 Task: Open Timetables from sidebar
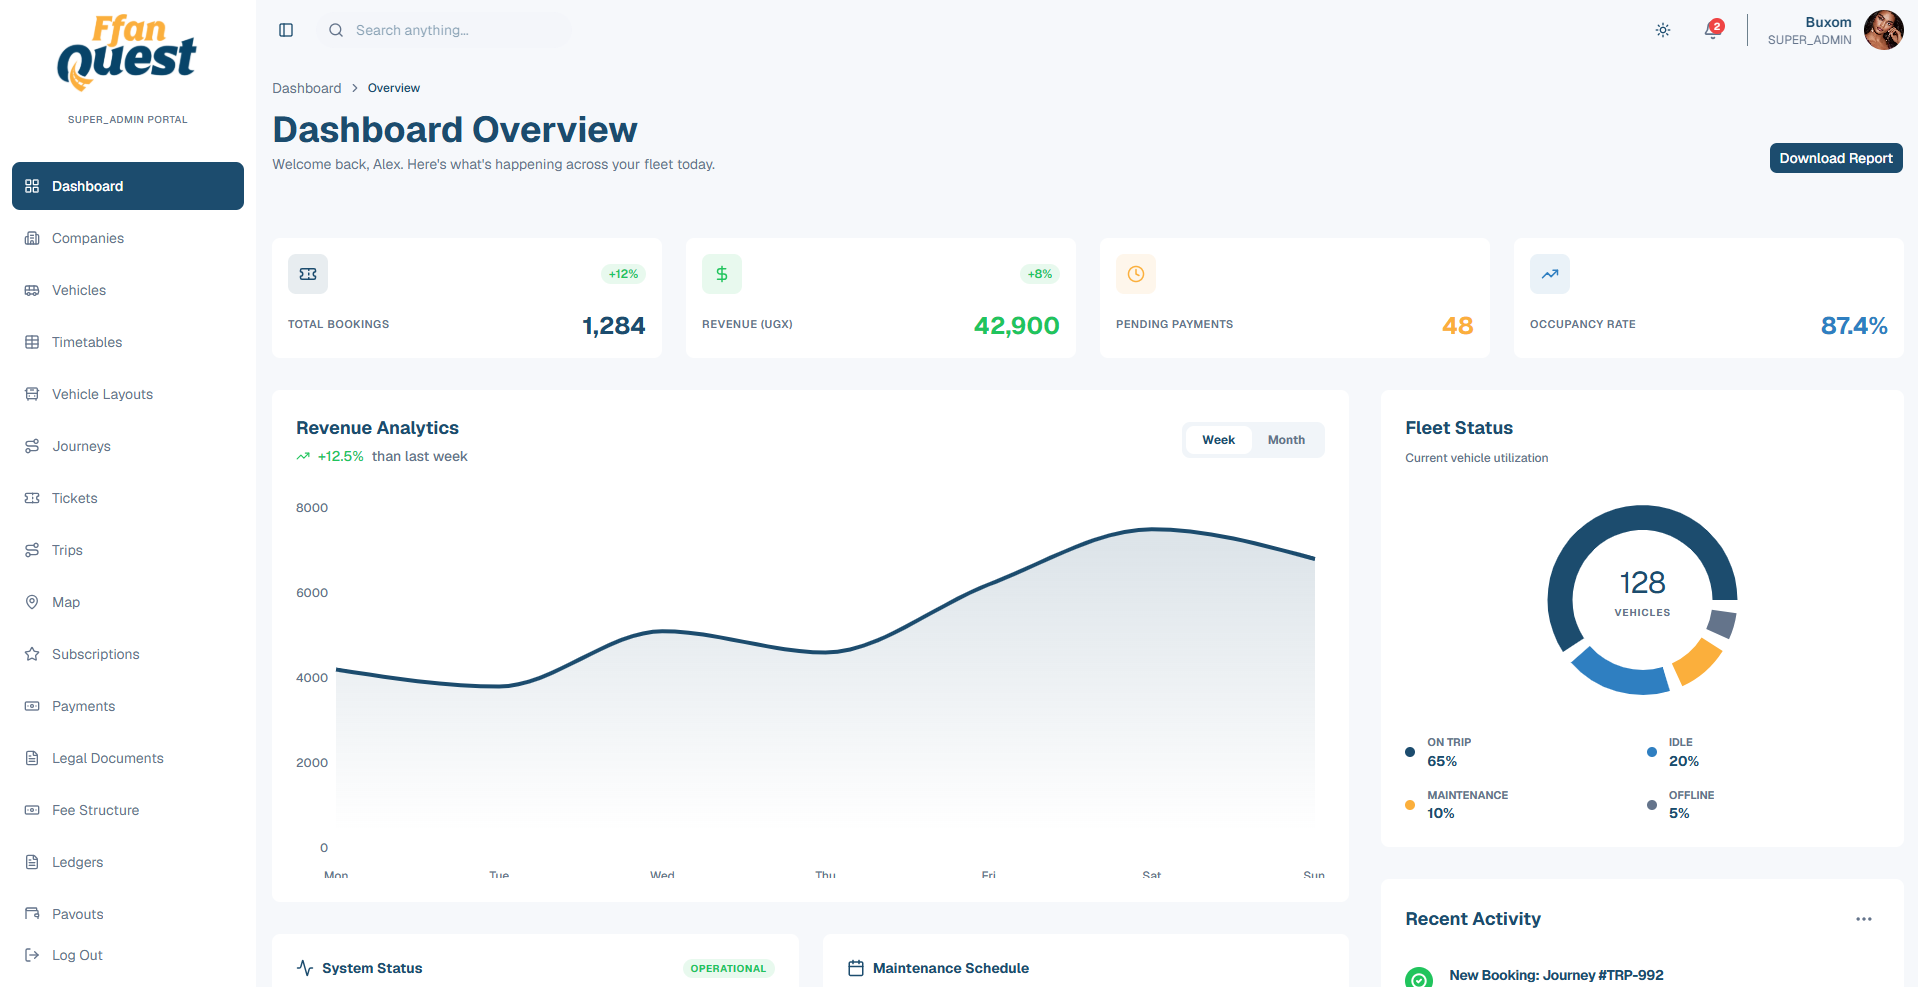(x=128, y=342)
